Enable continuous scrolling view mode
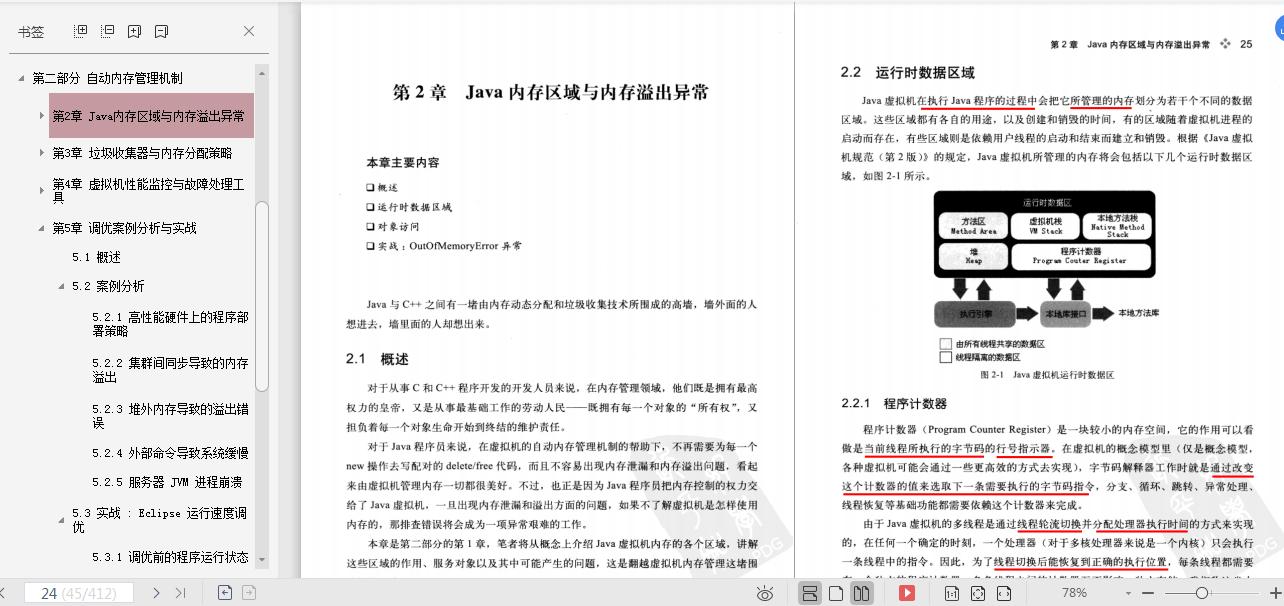Viewport: 1284px width, 606px height. [811, 593]
